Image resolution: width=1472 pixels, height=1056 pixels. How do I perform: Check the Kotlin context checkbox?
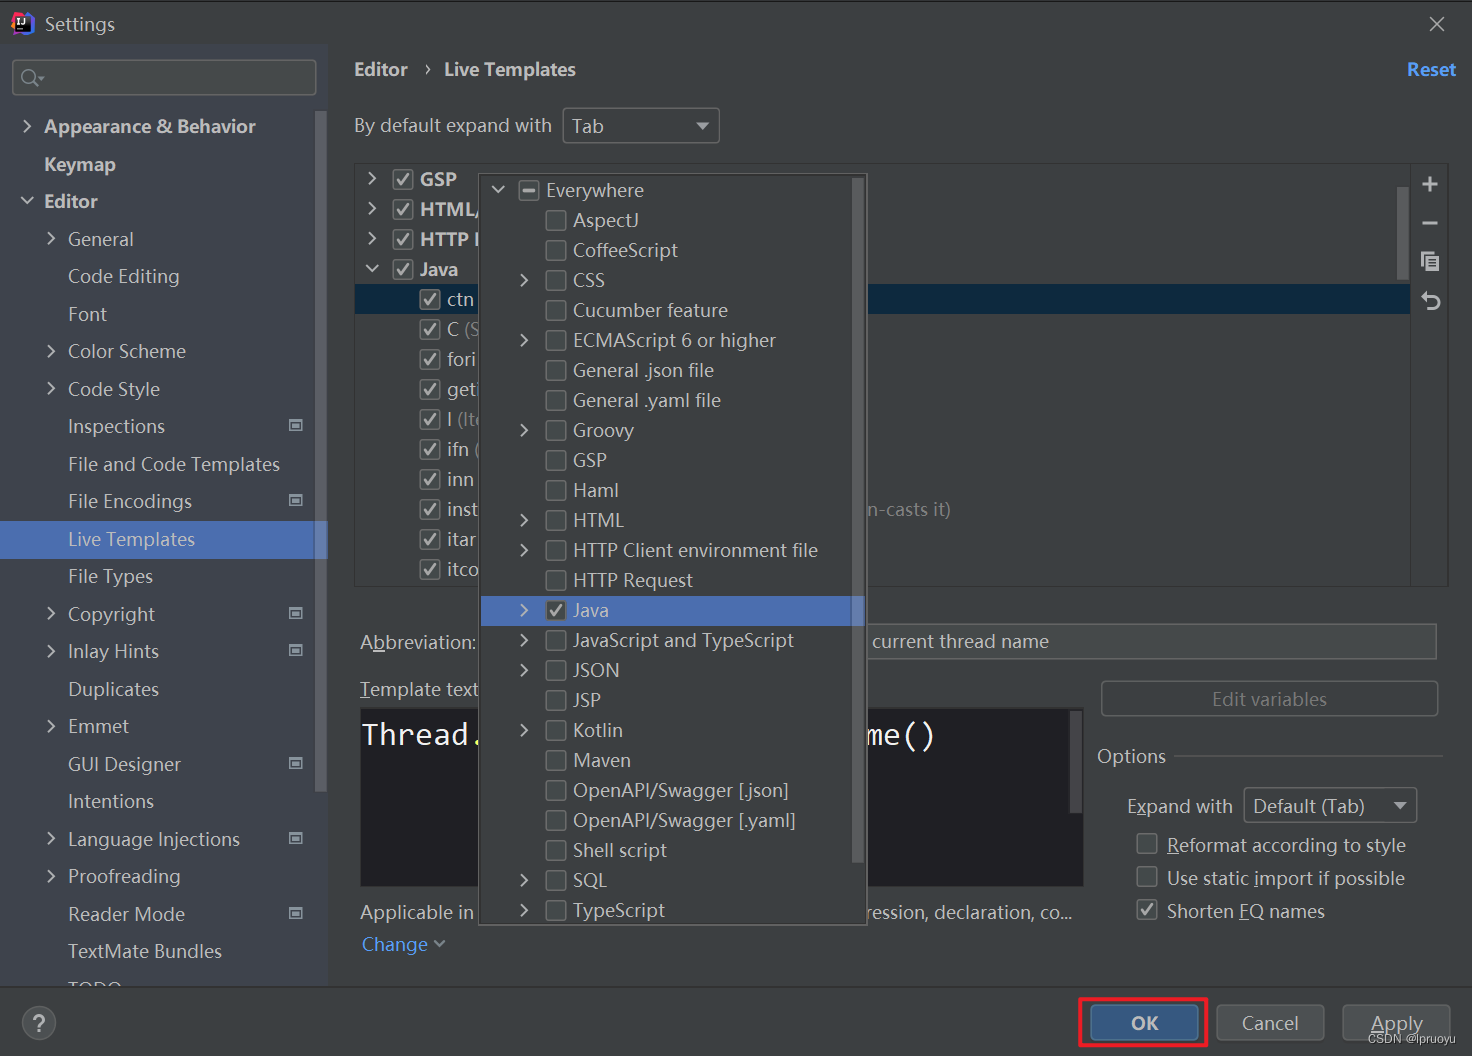[556, 730]
